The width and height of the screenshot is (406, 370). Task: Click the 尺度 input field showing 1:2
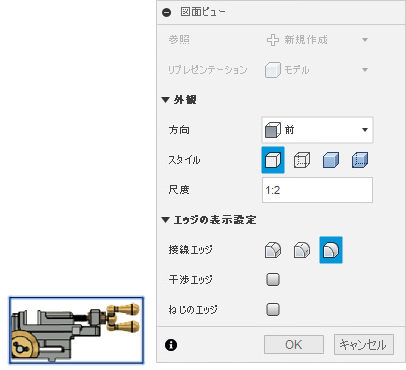(317, 190)
